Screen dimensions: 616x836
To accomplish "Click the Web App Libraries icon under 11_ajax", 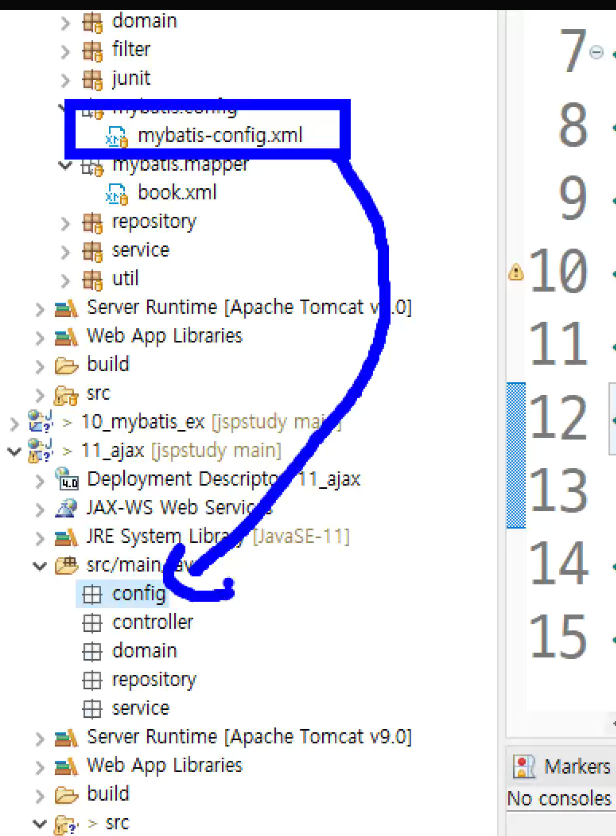I will coord(66,766).
